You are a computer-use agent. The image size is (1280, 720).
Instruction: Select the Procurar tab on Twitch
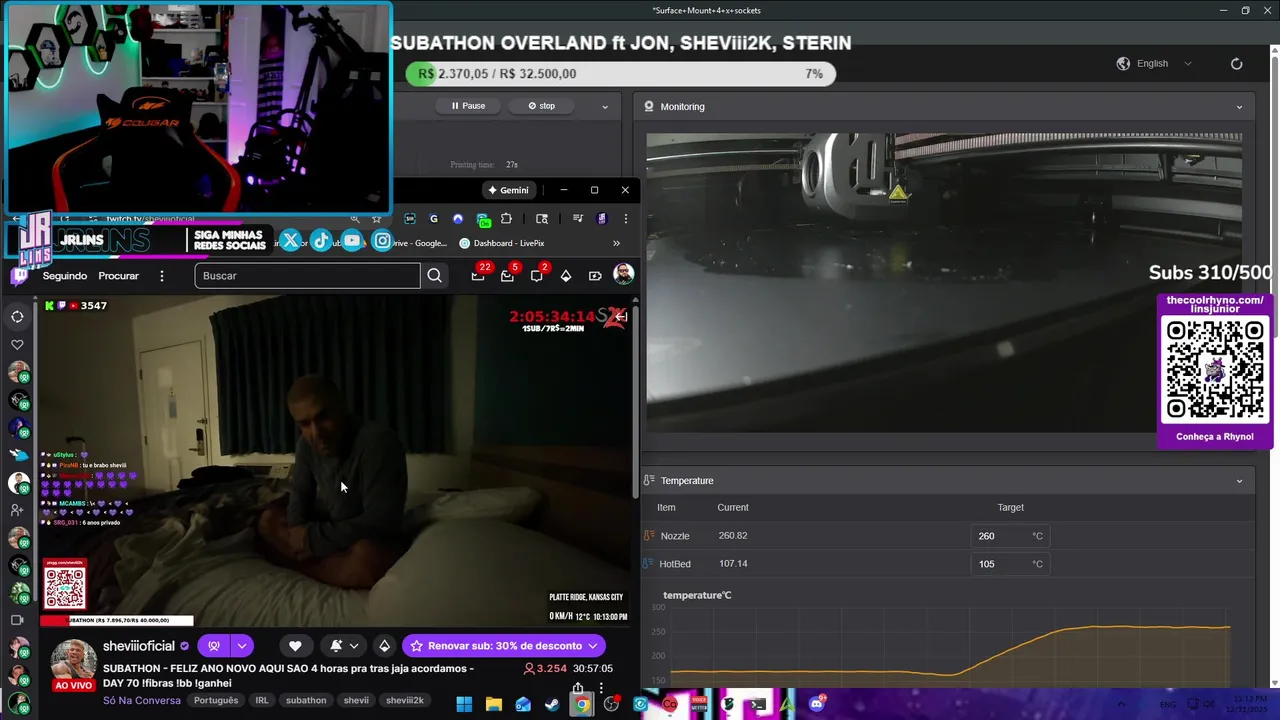(x=118, y=276)
